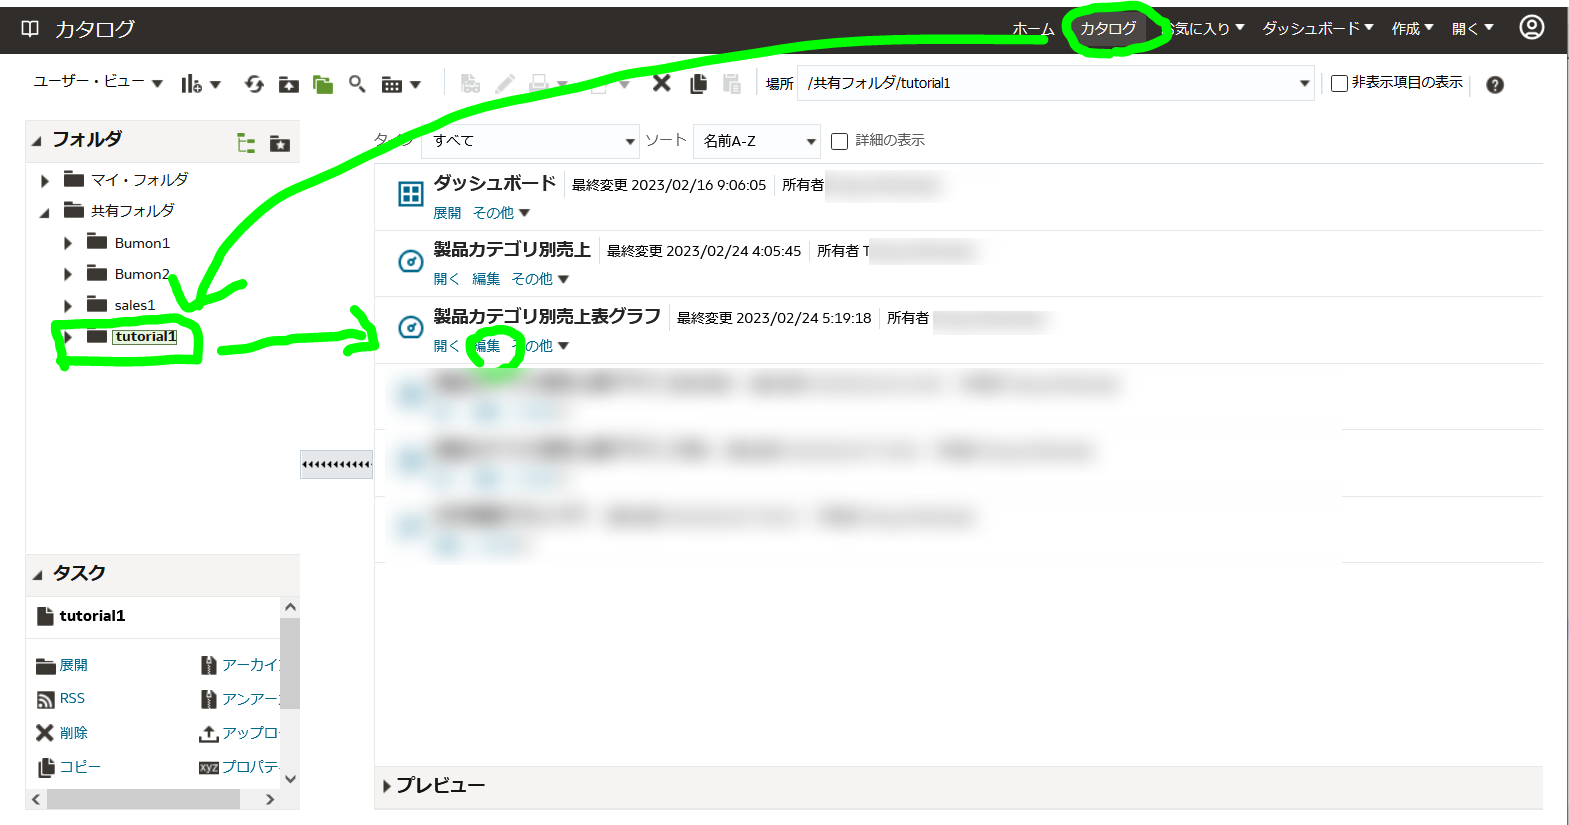Click the archive zip icon in tasks
This screenshot has width=1569, height=825.
(208, 665)
